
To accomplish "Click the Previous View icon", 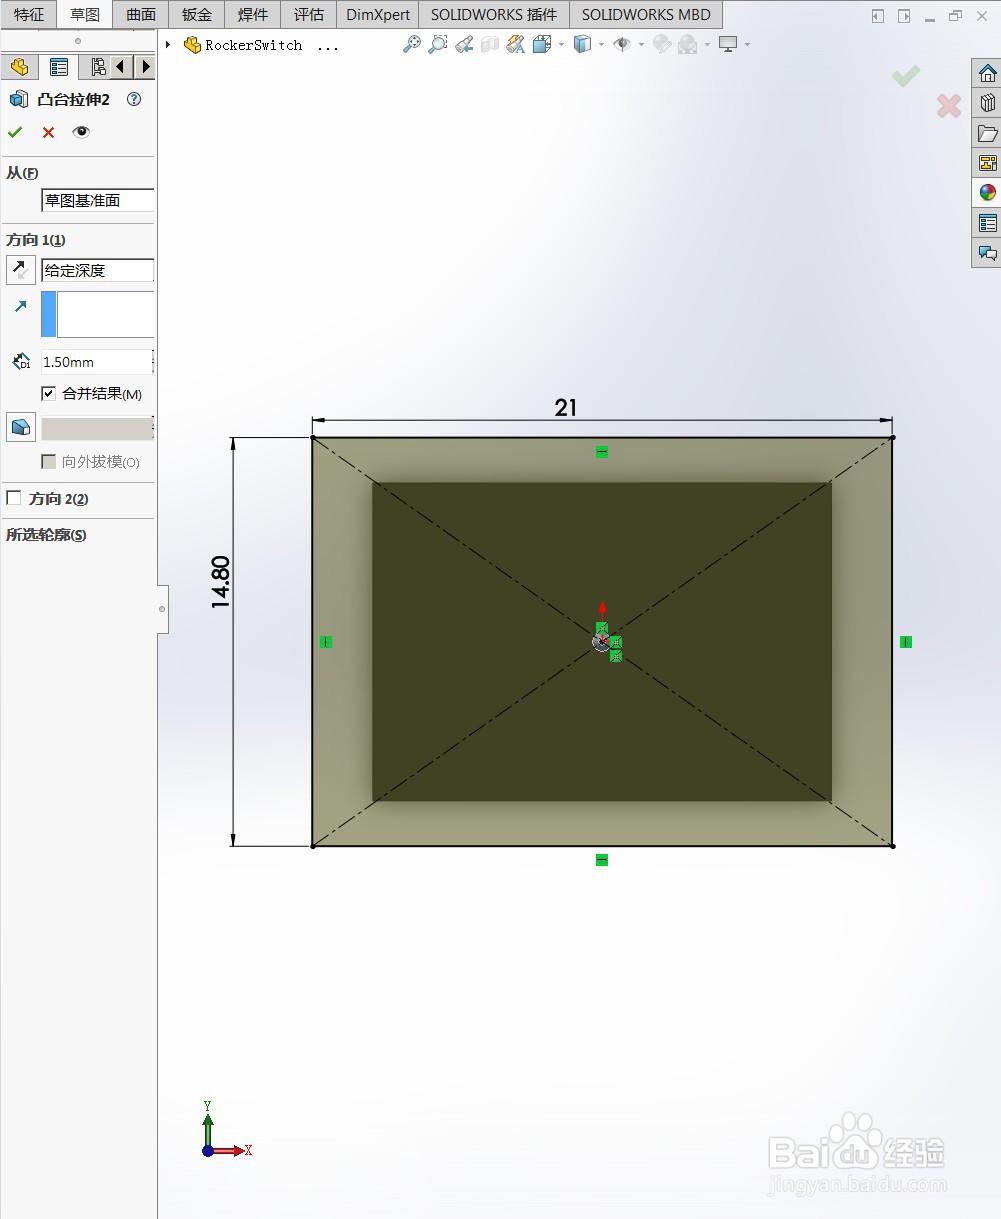I will [x=464, y=44].
